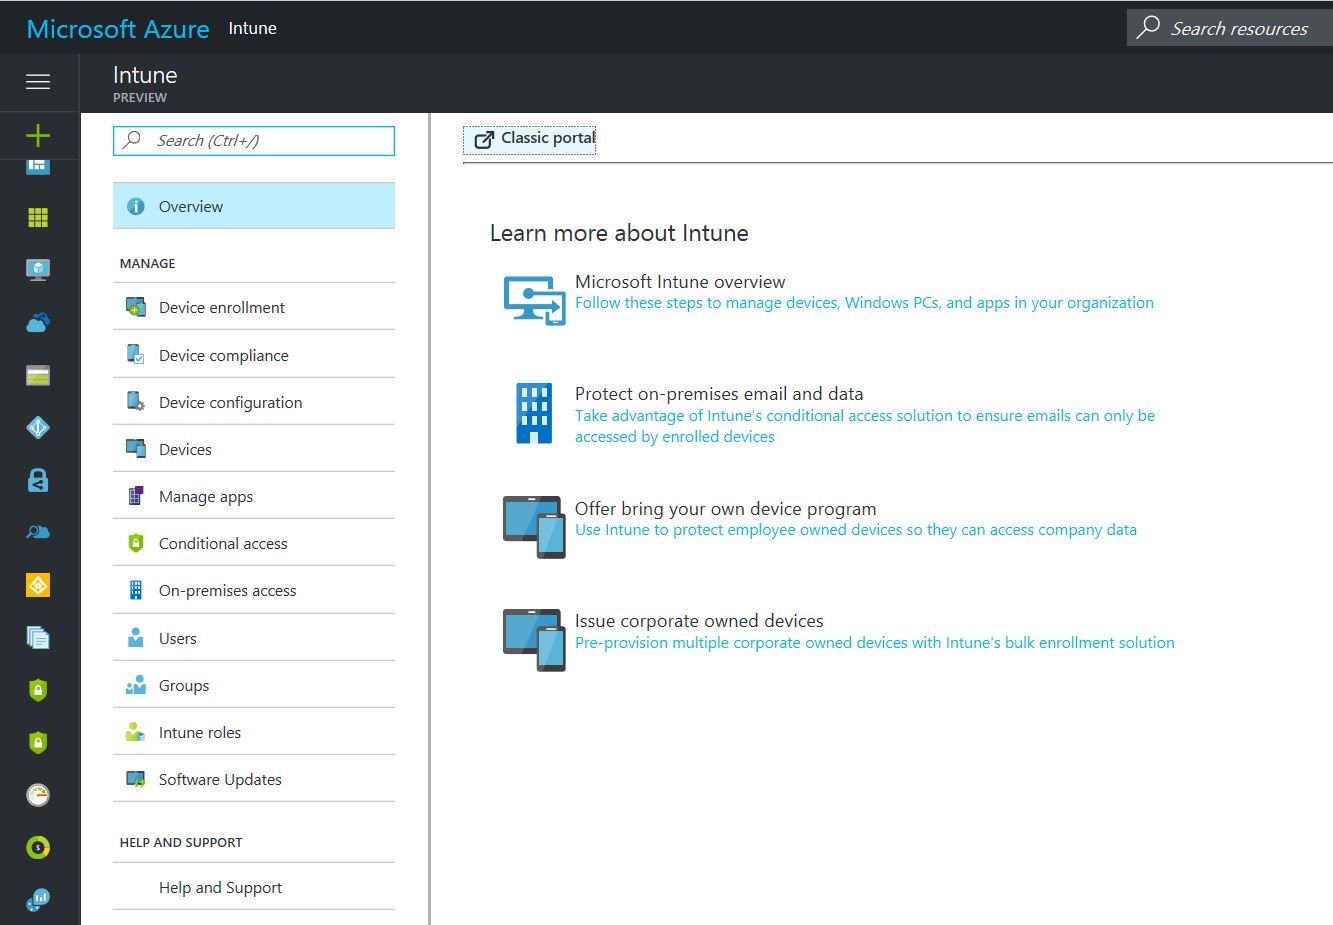Click the Classic portal button
Viewport: 1333px width, 925px height.
click(529, 139)
